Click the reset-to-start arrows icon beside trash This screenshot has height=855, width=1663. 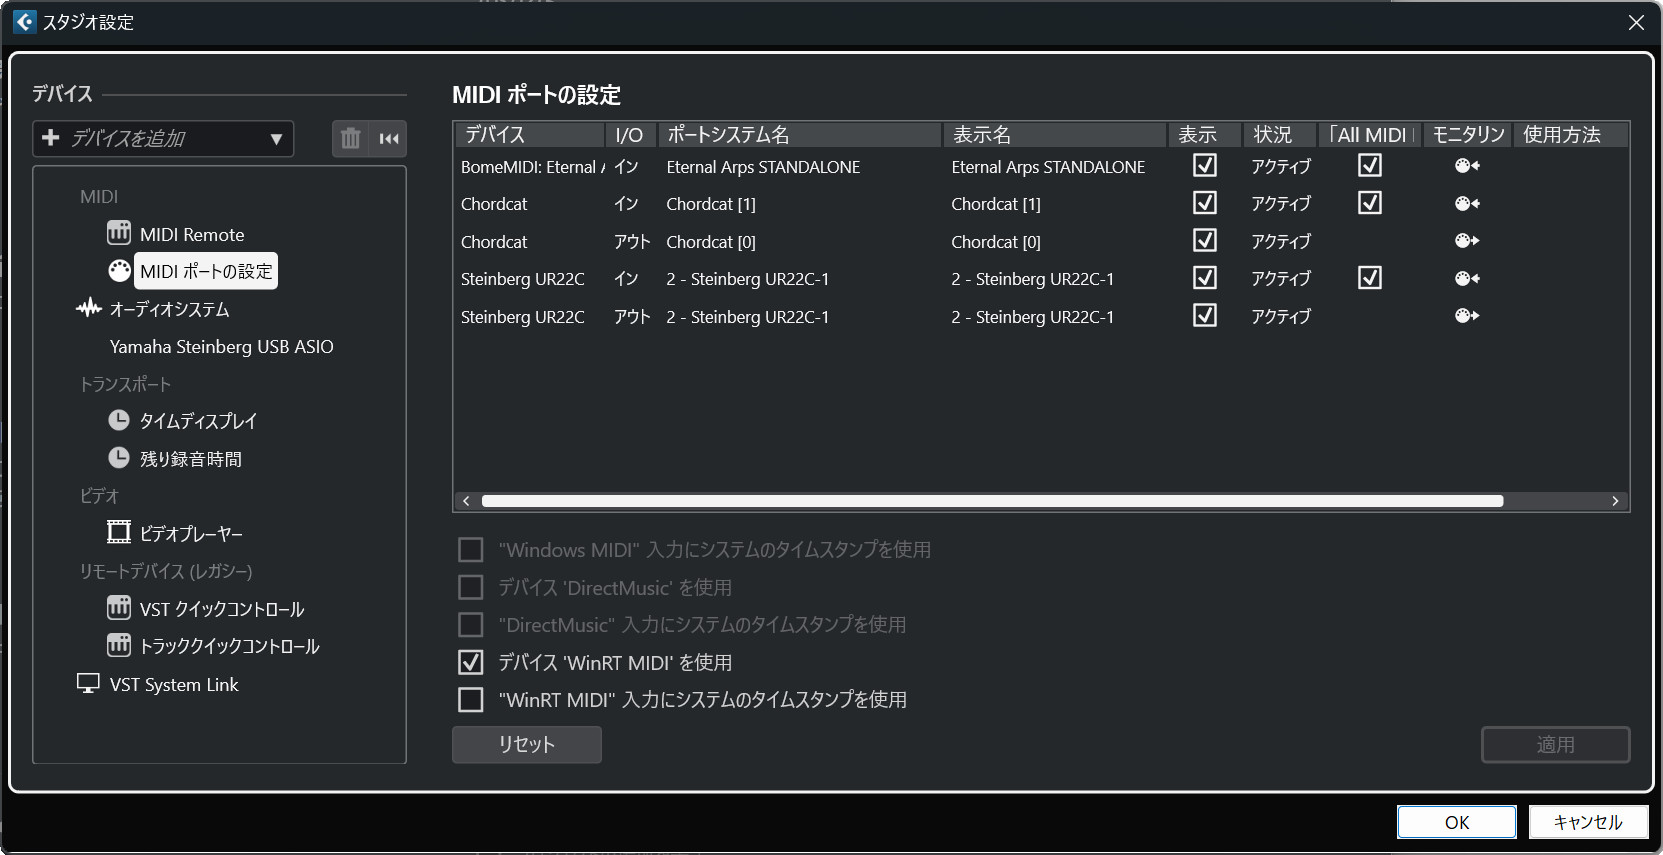click(x=389, y=138)
